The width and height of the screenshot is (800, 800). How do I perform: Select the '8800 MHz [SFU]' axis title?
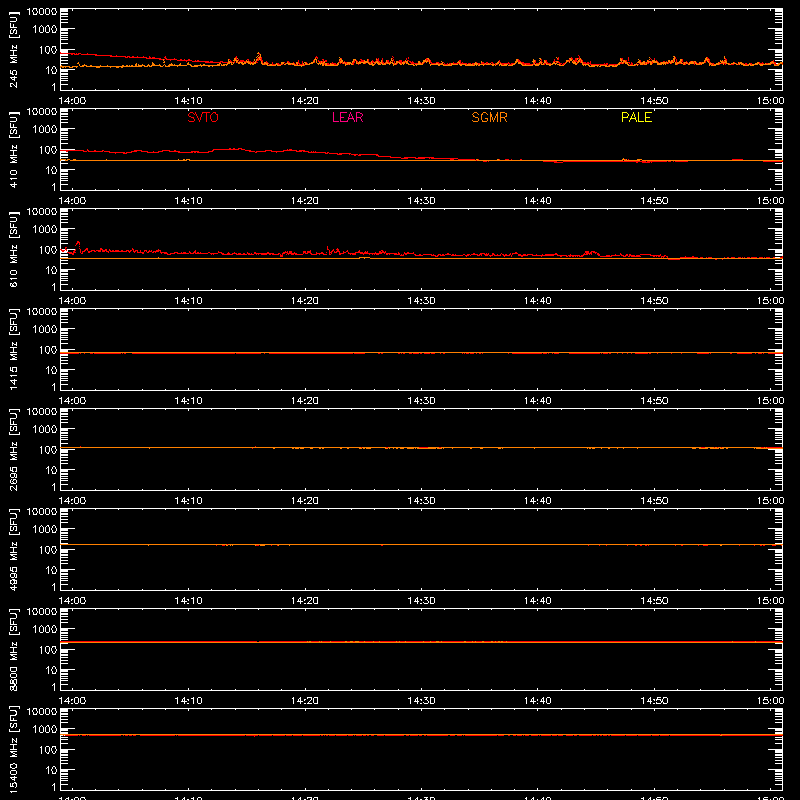pyautogui.click(x=13, y=649)
